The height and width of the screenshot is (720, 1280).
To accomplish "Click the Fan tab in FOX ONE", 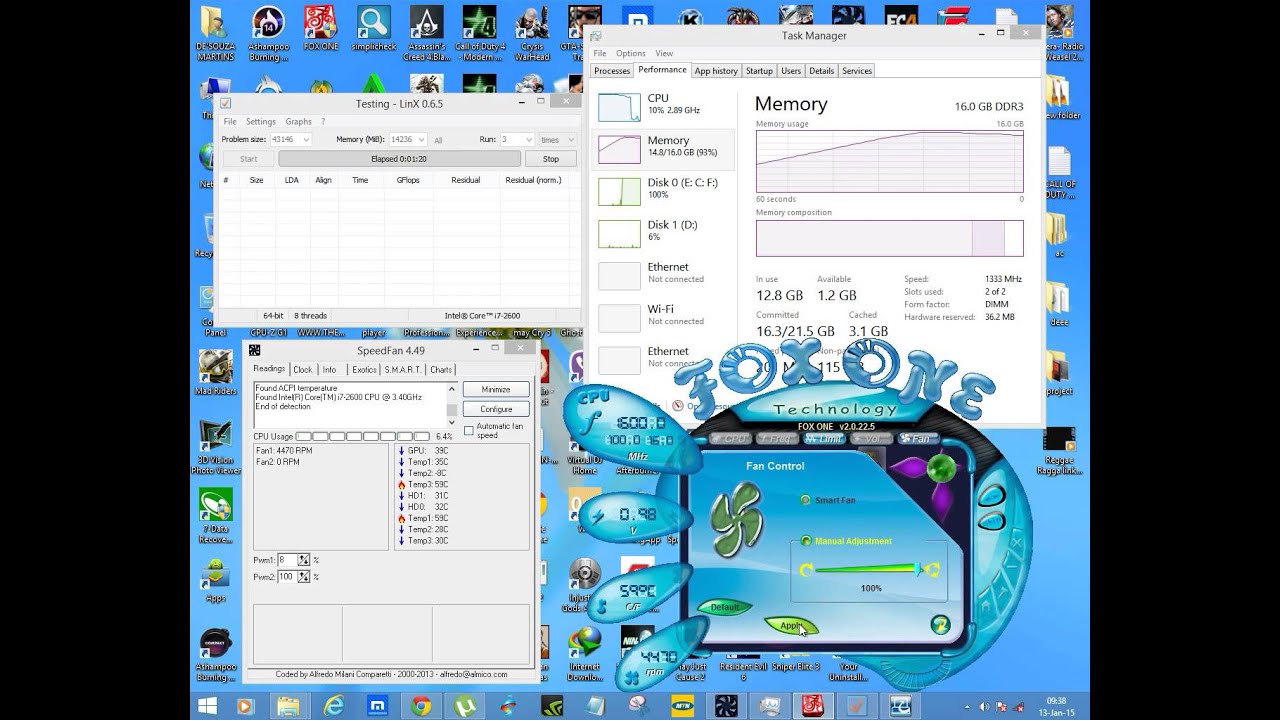I will [x=917, y=439].
